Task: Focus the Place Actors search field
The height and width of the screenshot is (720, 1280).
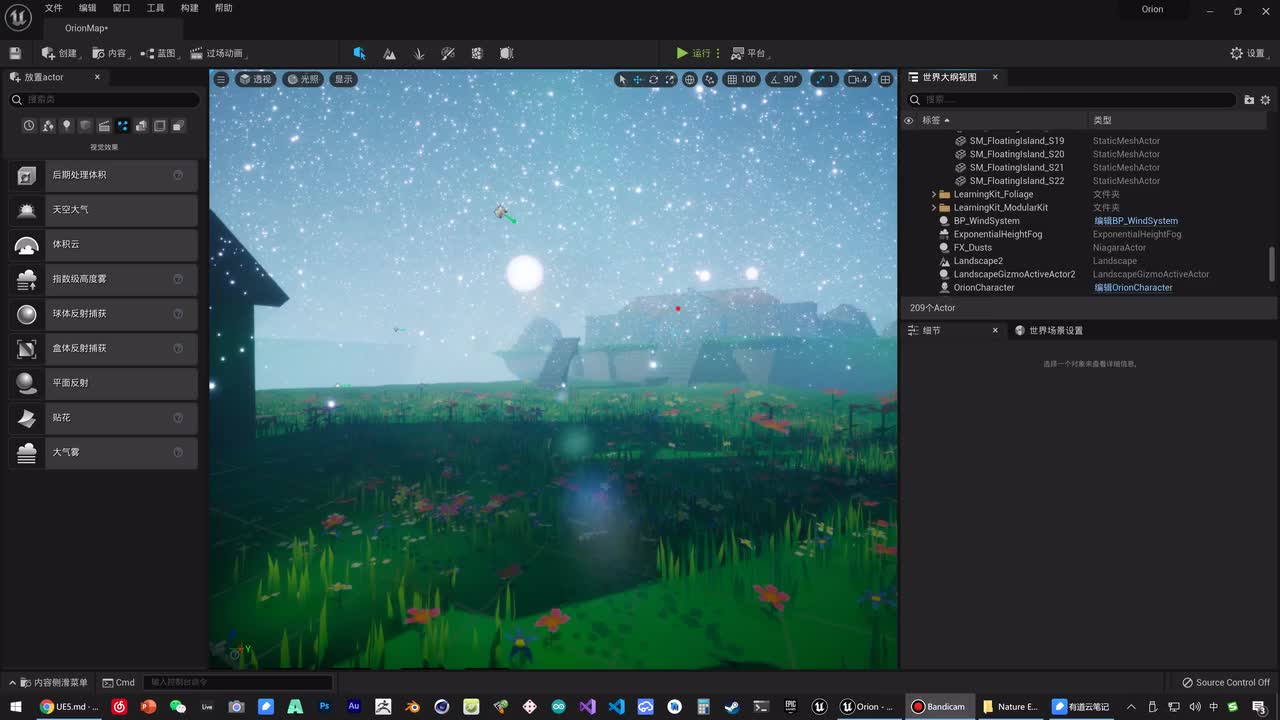Action: (104, 100)
